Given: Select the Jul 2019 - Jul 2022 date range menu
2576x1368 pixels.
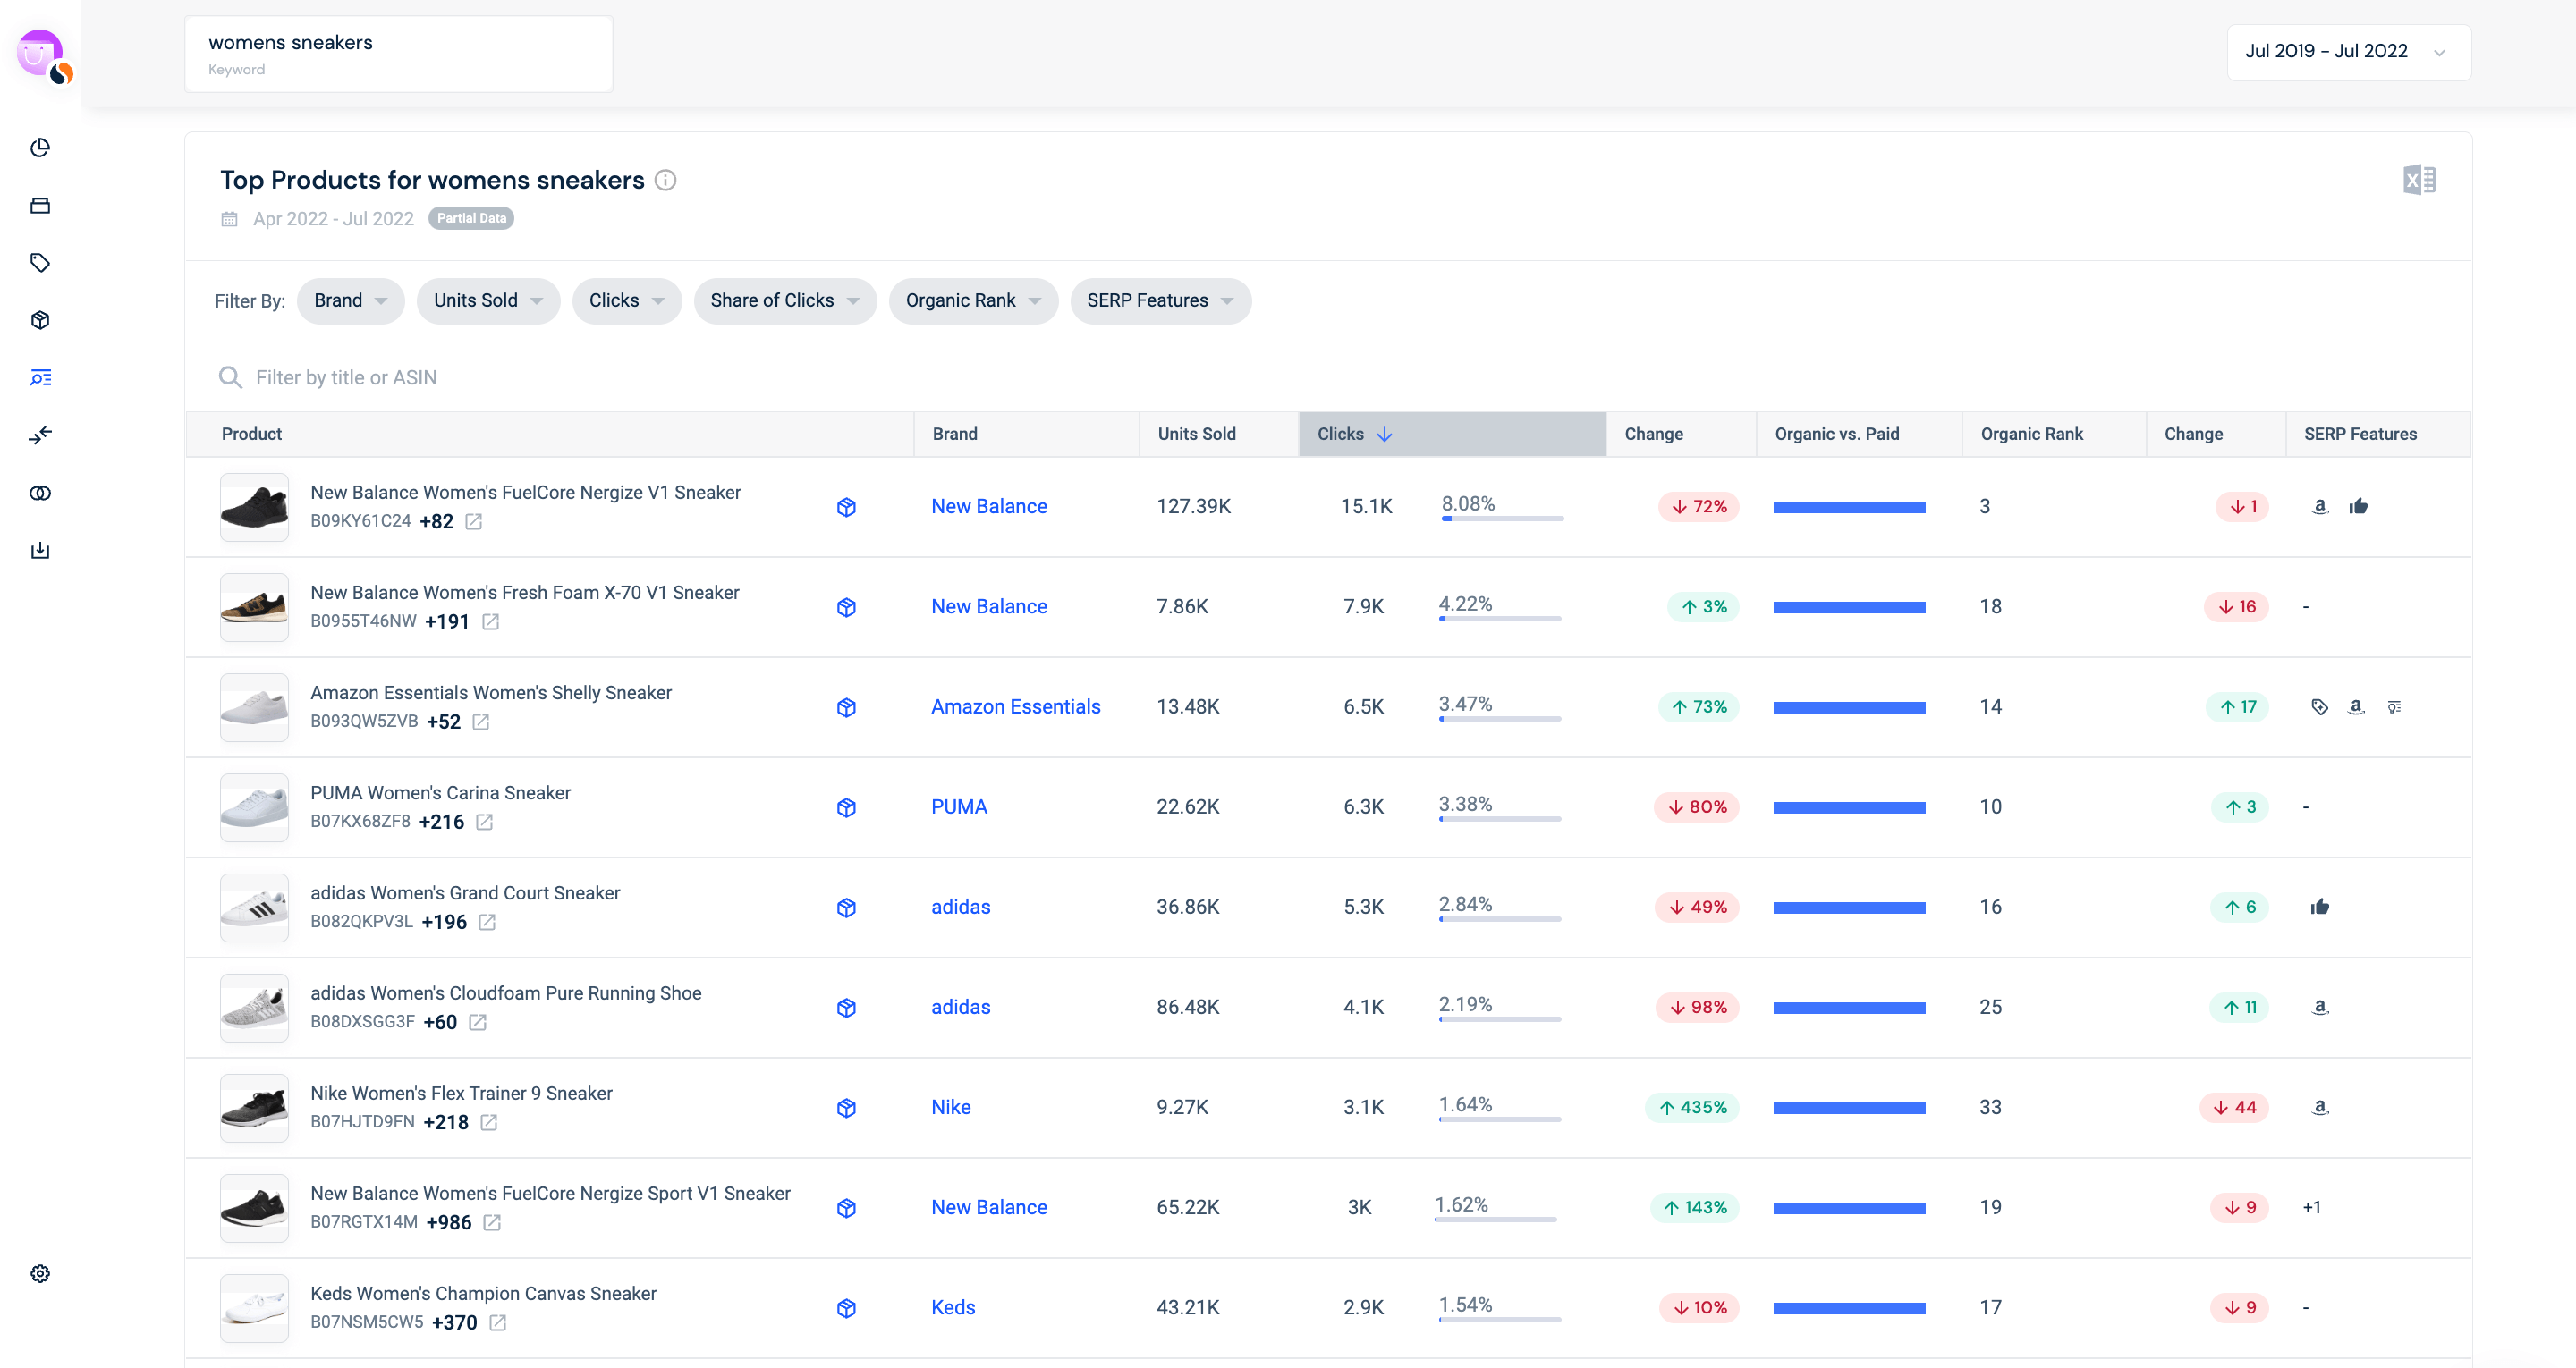Looking at the screenshot, I should click(2339, 51).
